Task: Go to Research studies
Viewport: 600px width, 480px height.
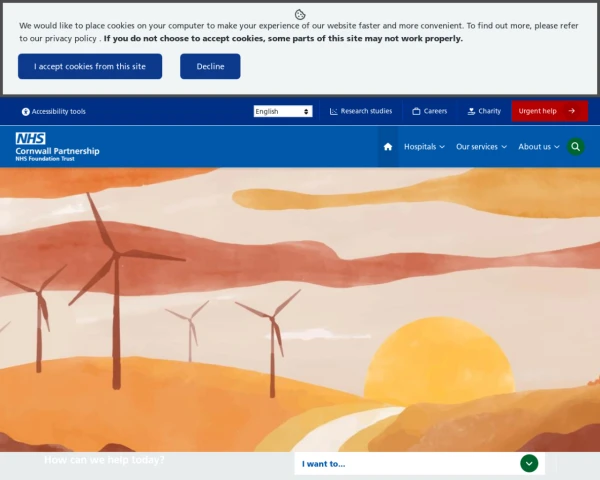Action: (361, 111)
